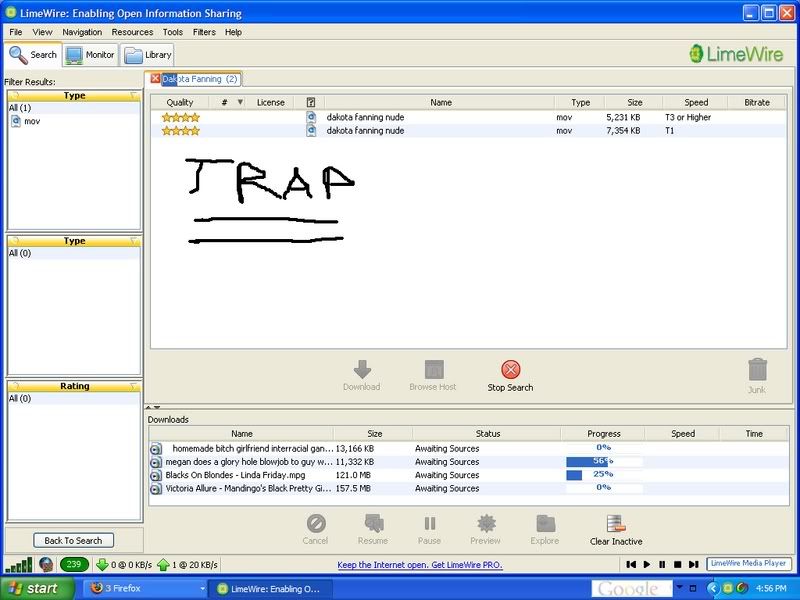
Task: Click the green upload arrow status icon
Action: tap(163, 565)
